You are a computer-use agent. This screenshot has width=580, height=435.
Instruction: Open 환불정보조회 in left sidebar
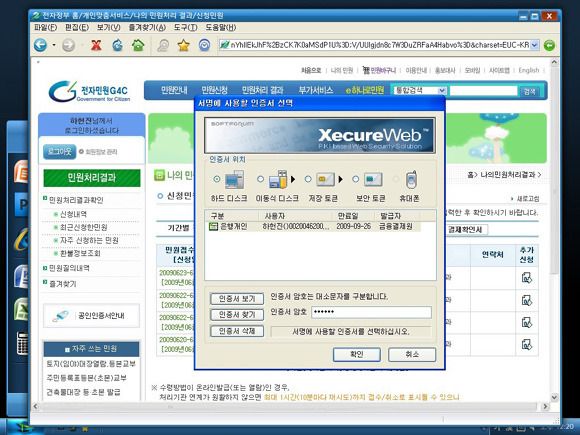[80, 253]
